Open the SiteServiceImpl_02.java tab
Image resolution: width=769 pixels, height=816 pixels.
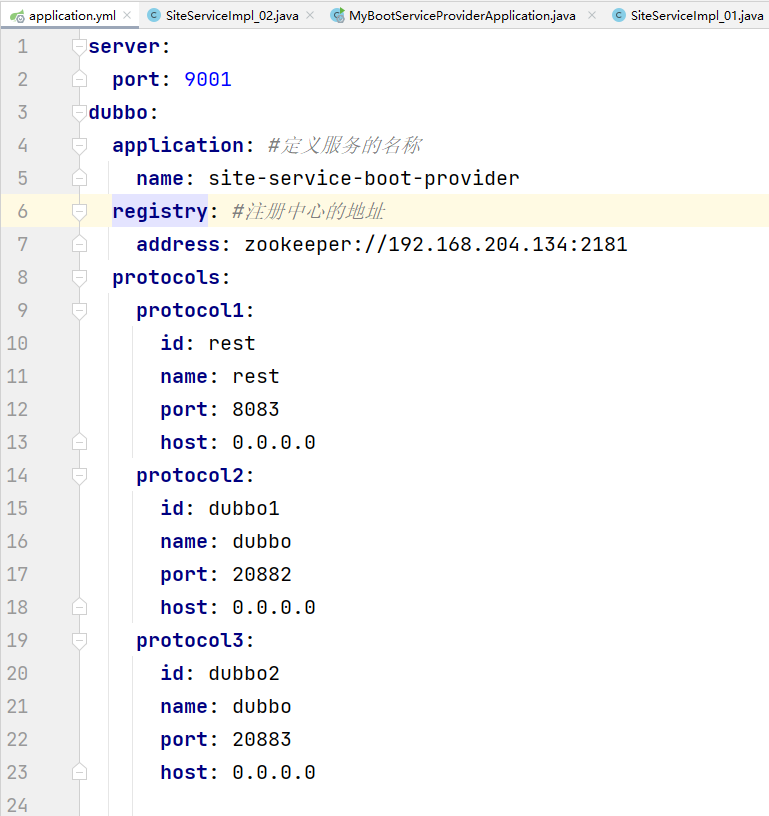(x=232, y=16)
